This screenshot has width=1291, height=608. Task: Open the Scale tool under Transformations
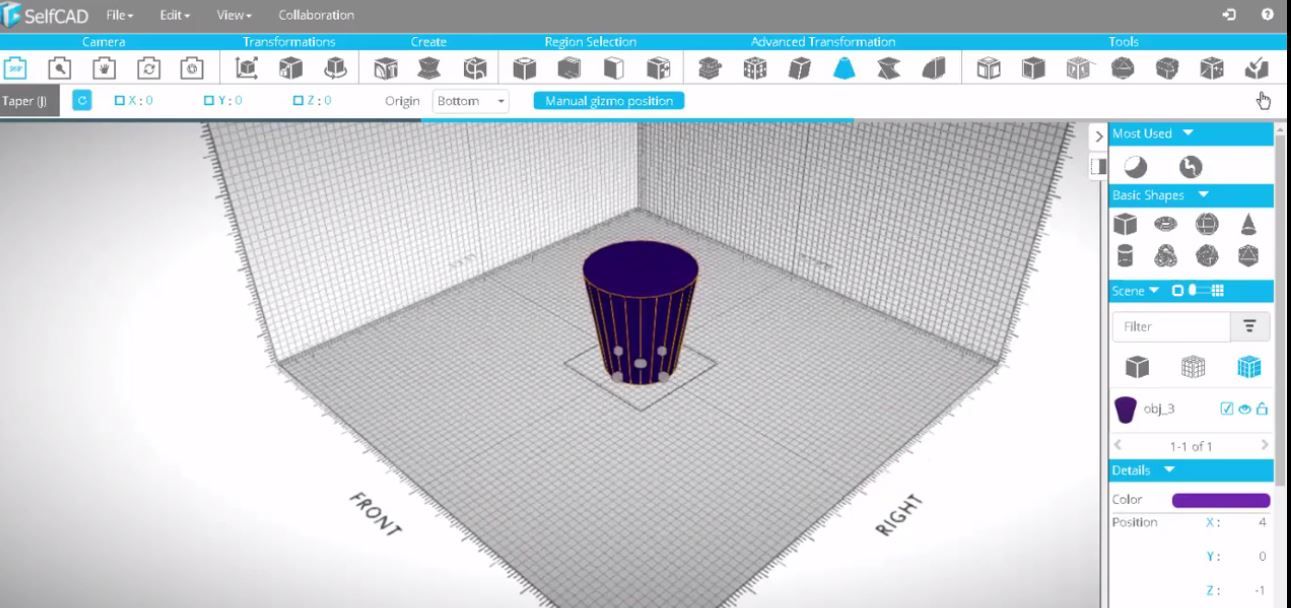pos(289,68)
